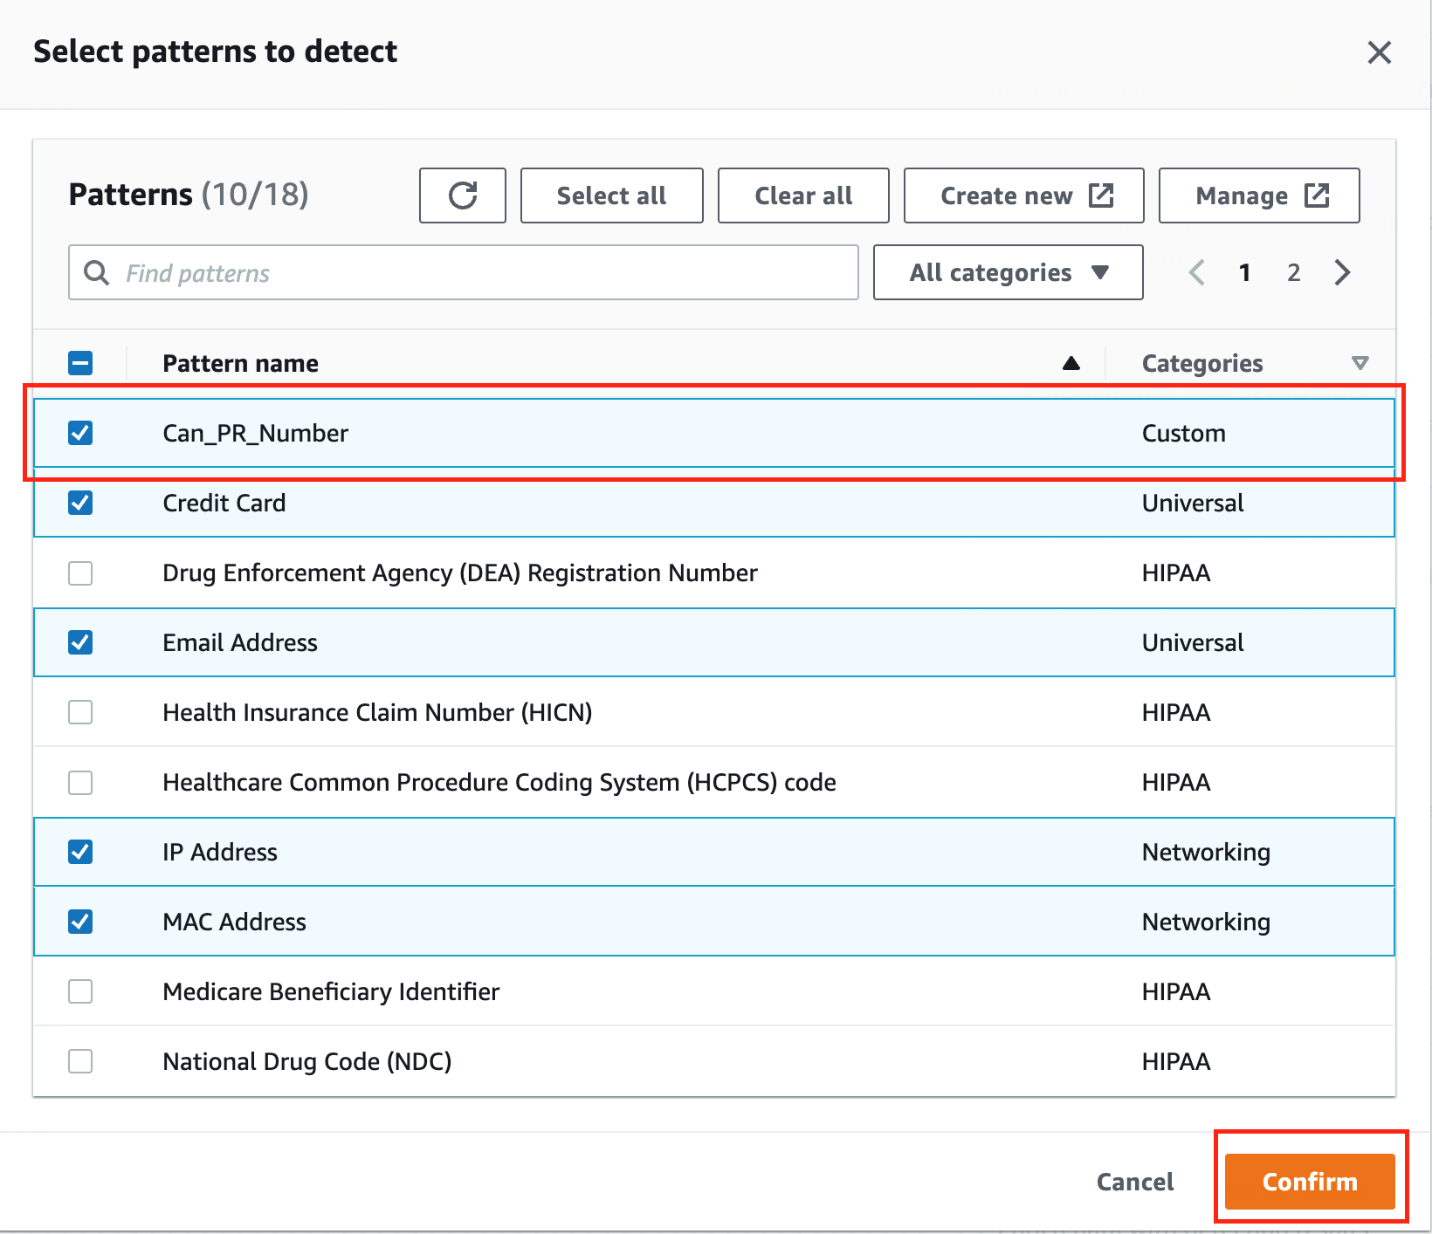Viewport: 1432px width, 1234px height.
Task: Check the HCPCS code pattern box
Action: 80,782
